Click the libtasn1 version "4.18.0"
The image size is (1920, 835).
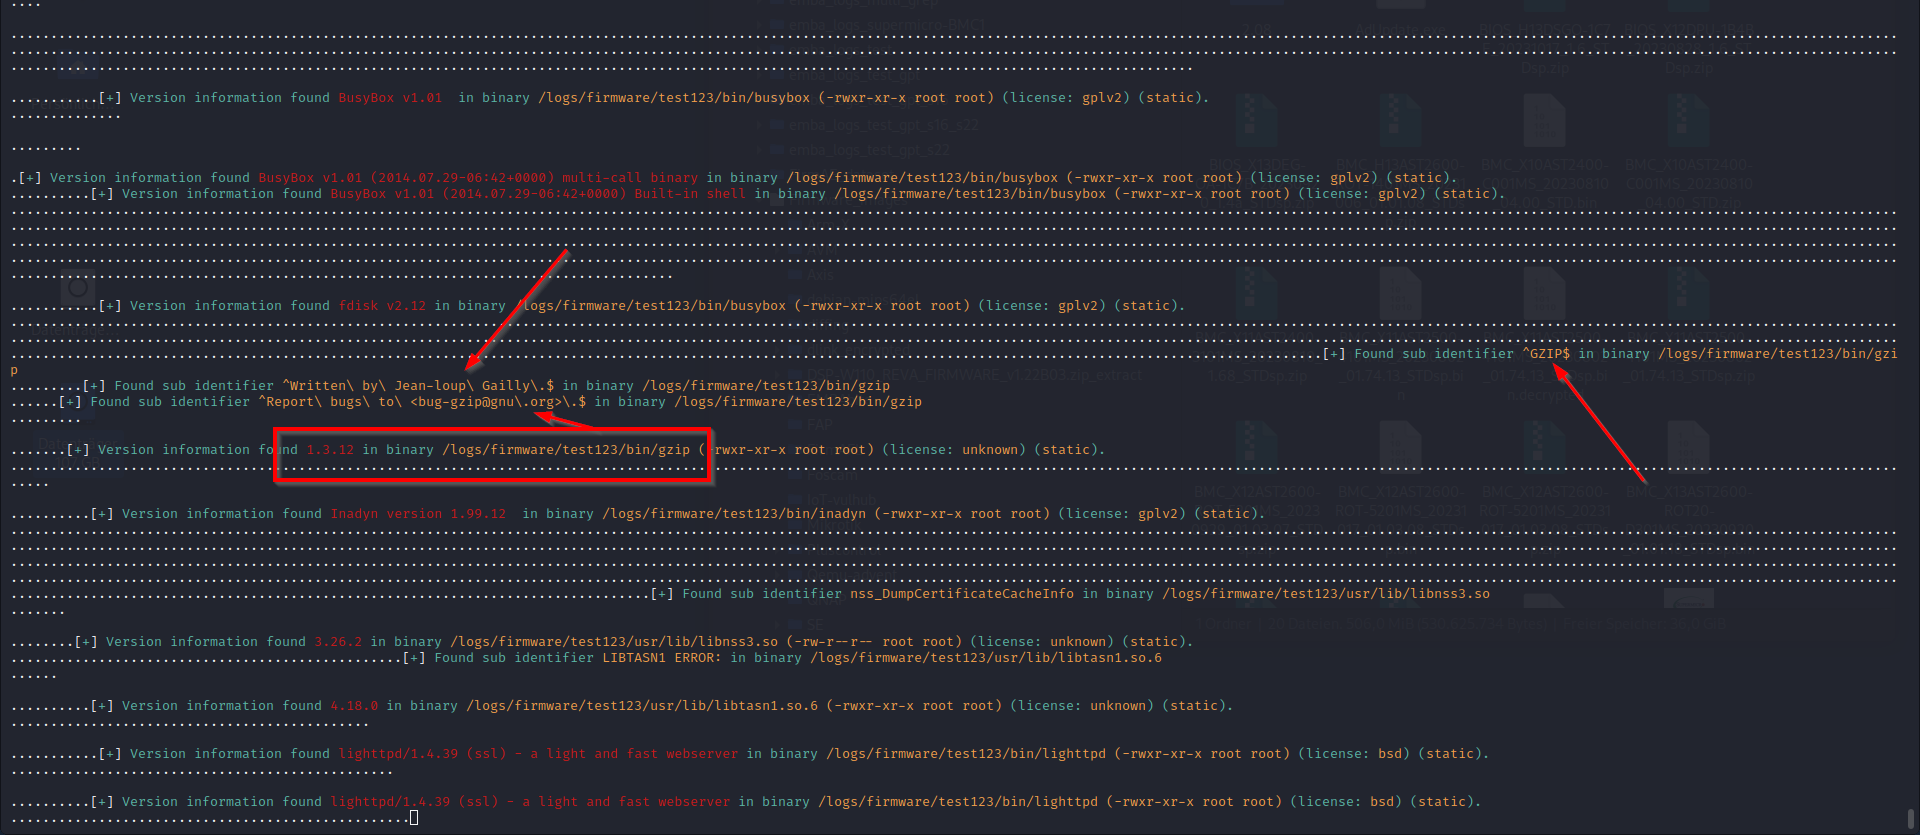tap(354, 706)
